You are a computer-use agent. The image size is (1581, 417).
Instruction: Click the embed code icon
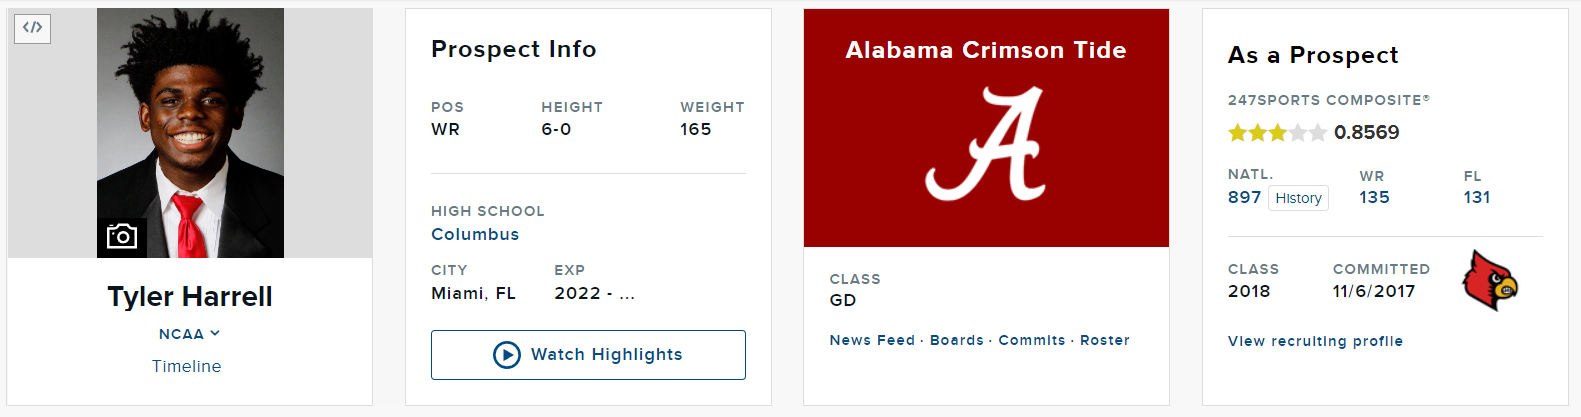[33, 28]
